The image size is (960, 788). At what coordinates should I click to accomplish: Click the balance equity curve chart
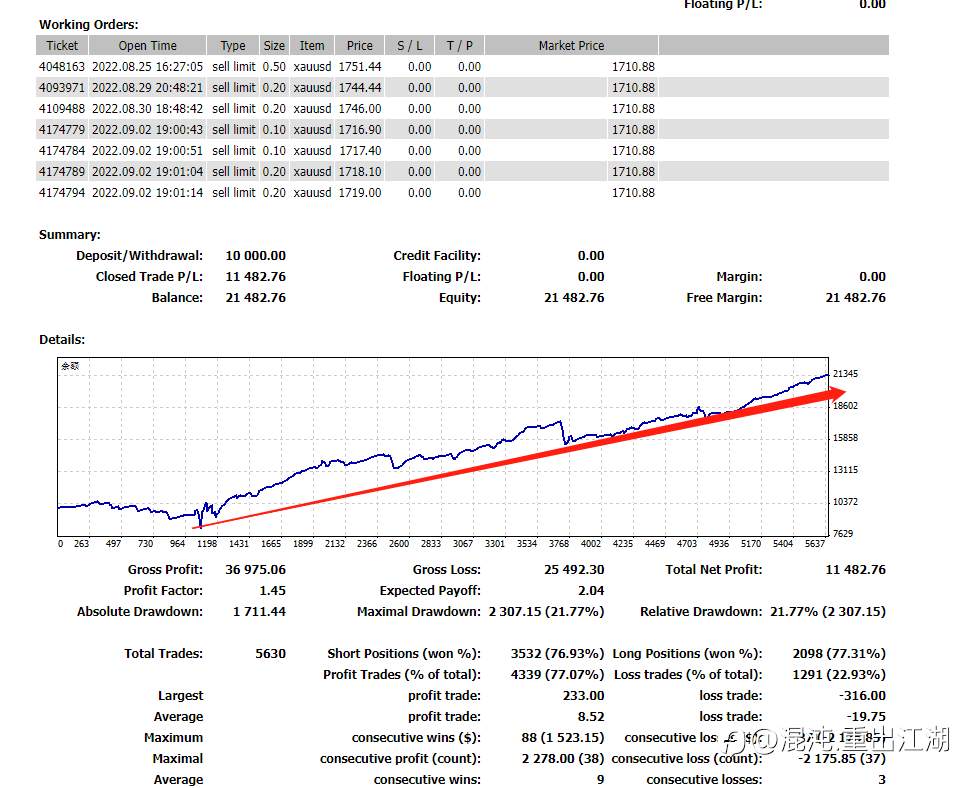click(x=443, y=447)
